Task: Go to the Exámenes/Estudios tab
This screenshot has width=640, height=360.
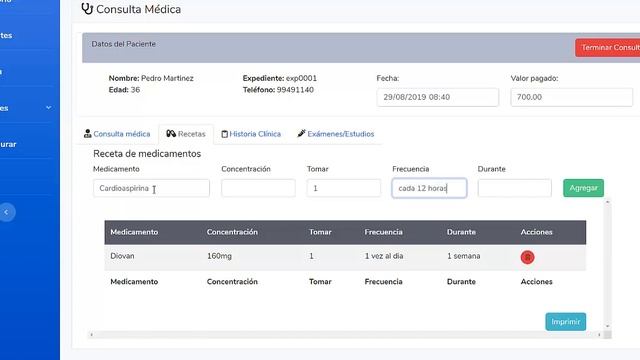Action: coord(336,134)
